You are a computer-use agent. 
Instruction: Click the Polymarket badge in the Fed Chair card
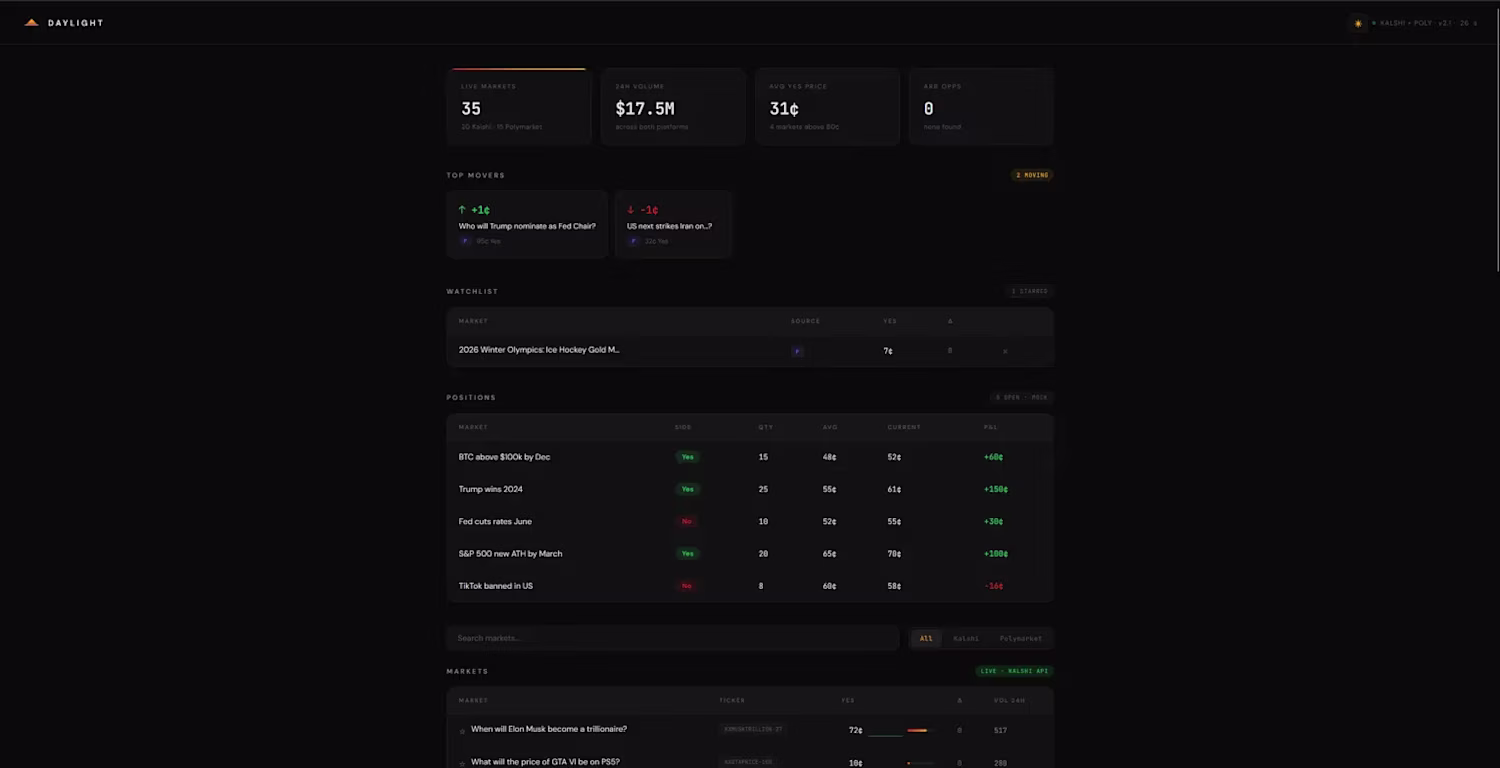tap(465, 241)
